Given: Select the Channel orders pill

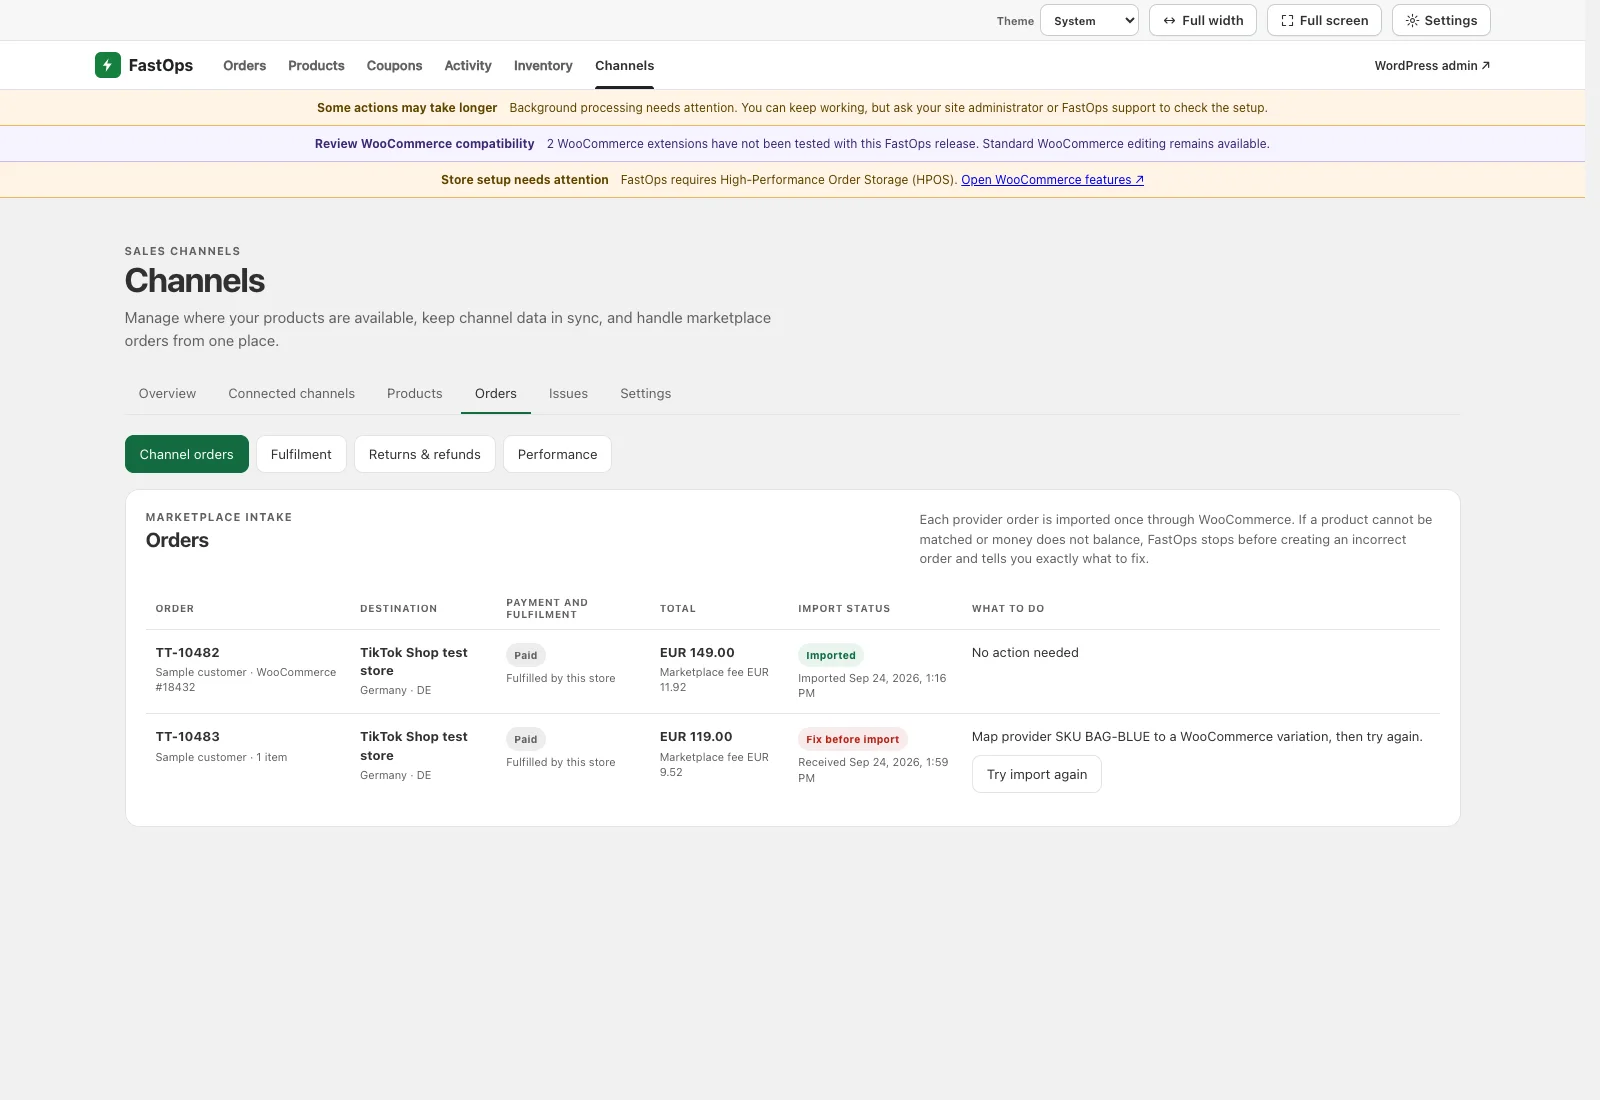Looking at the screenshot, I should (x=187, y=454).
